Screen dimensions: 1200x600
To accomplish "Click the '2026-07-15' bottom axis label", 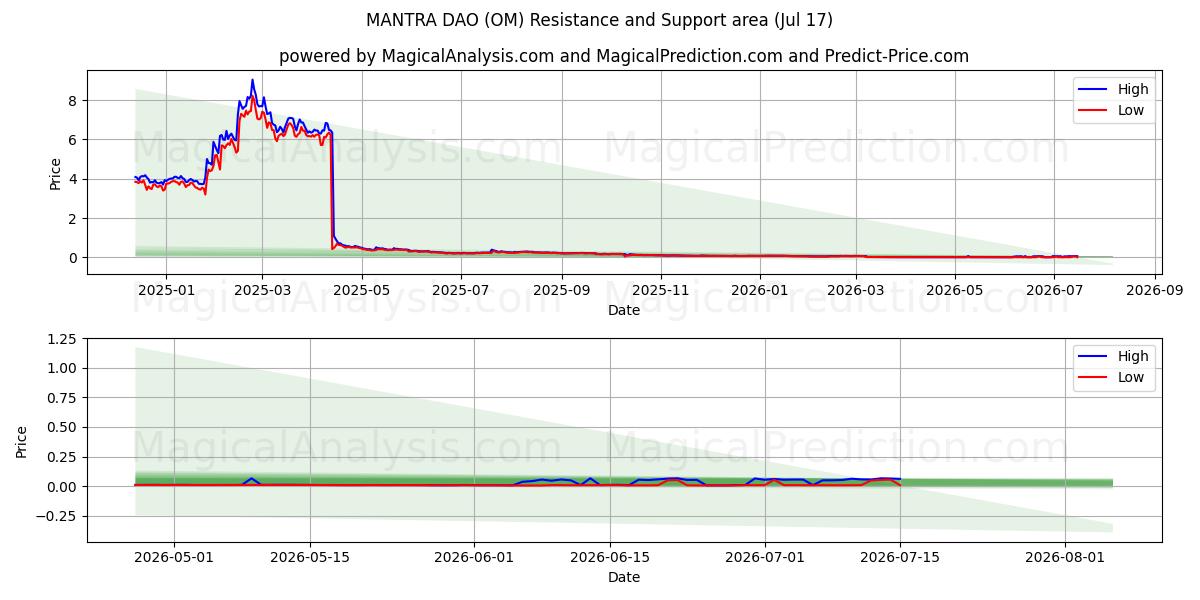I will [901, 557].
